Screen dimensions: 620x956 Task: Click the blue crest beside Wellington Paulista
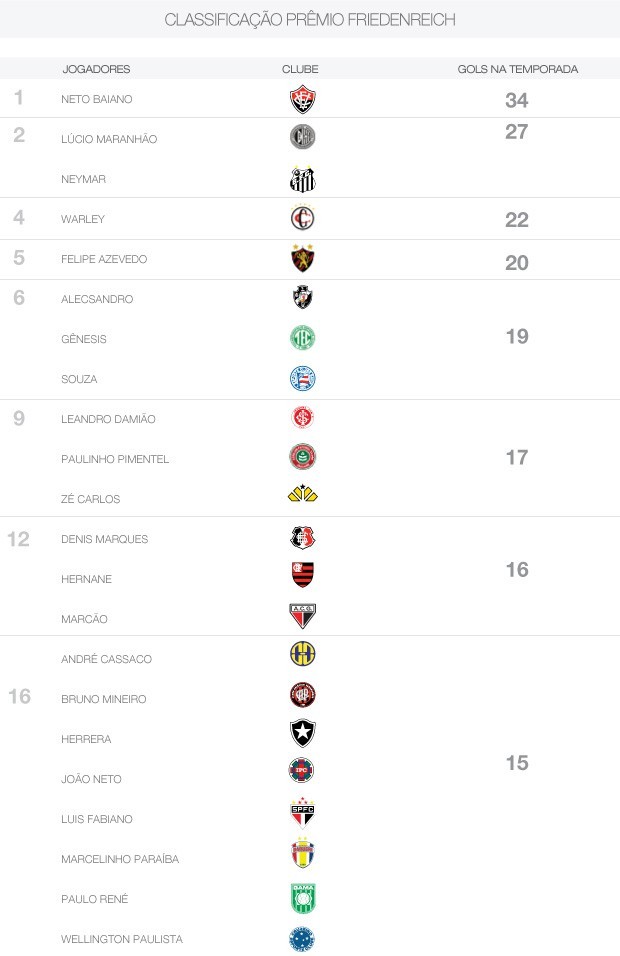click(x=302, y=939)
